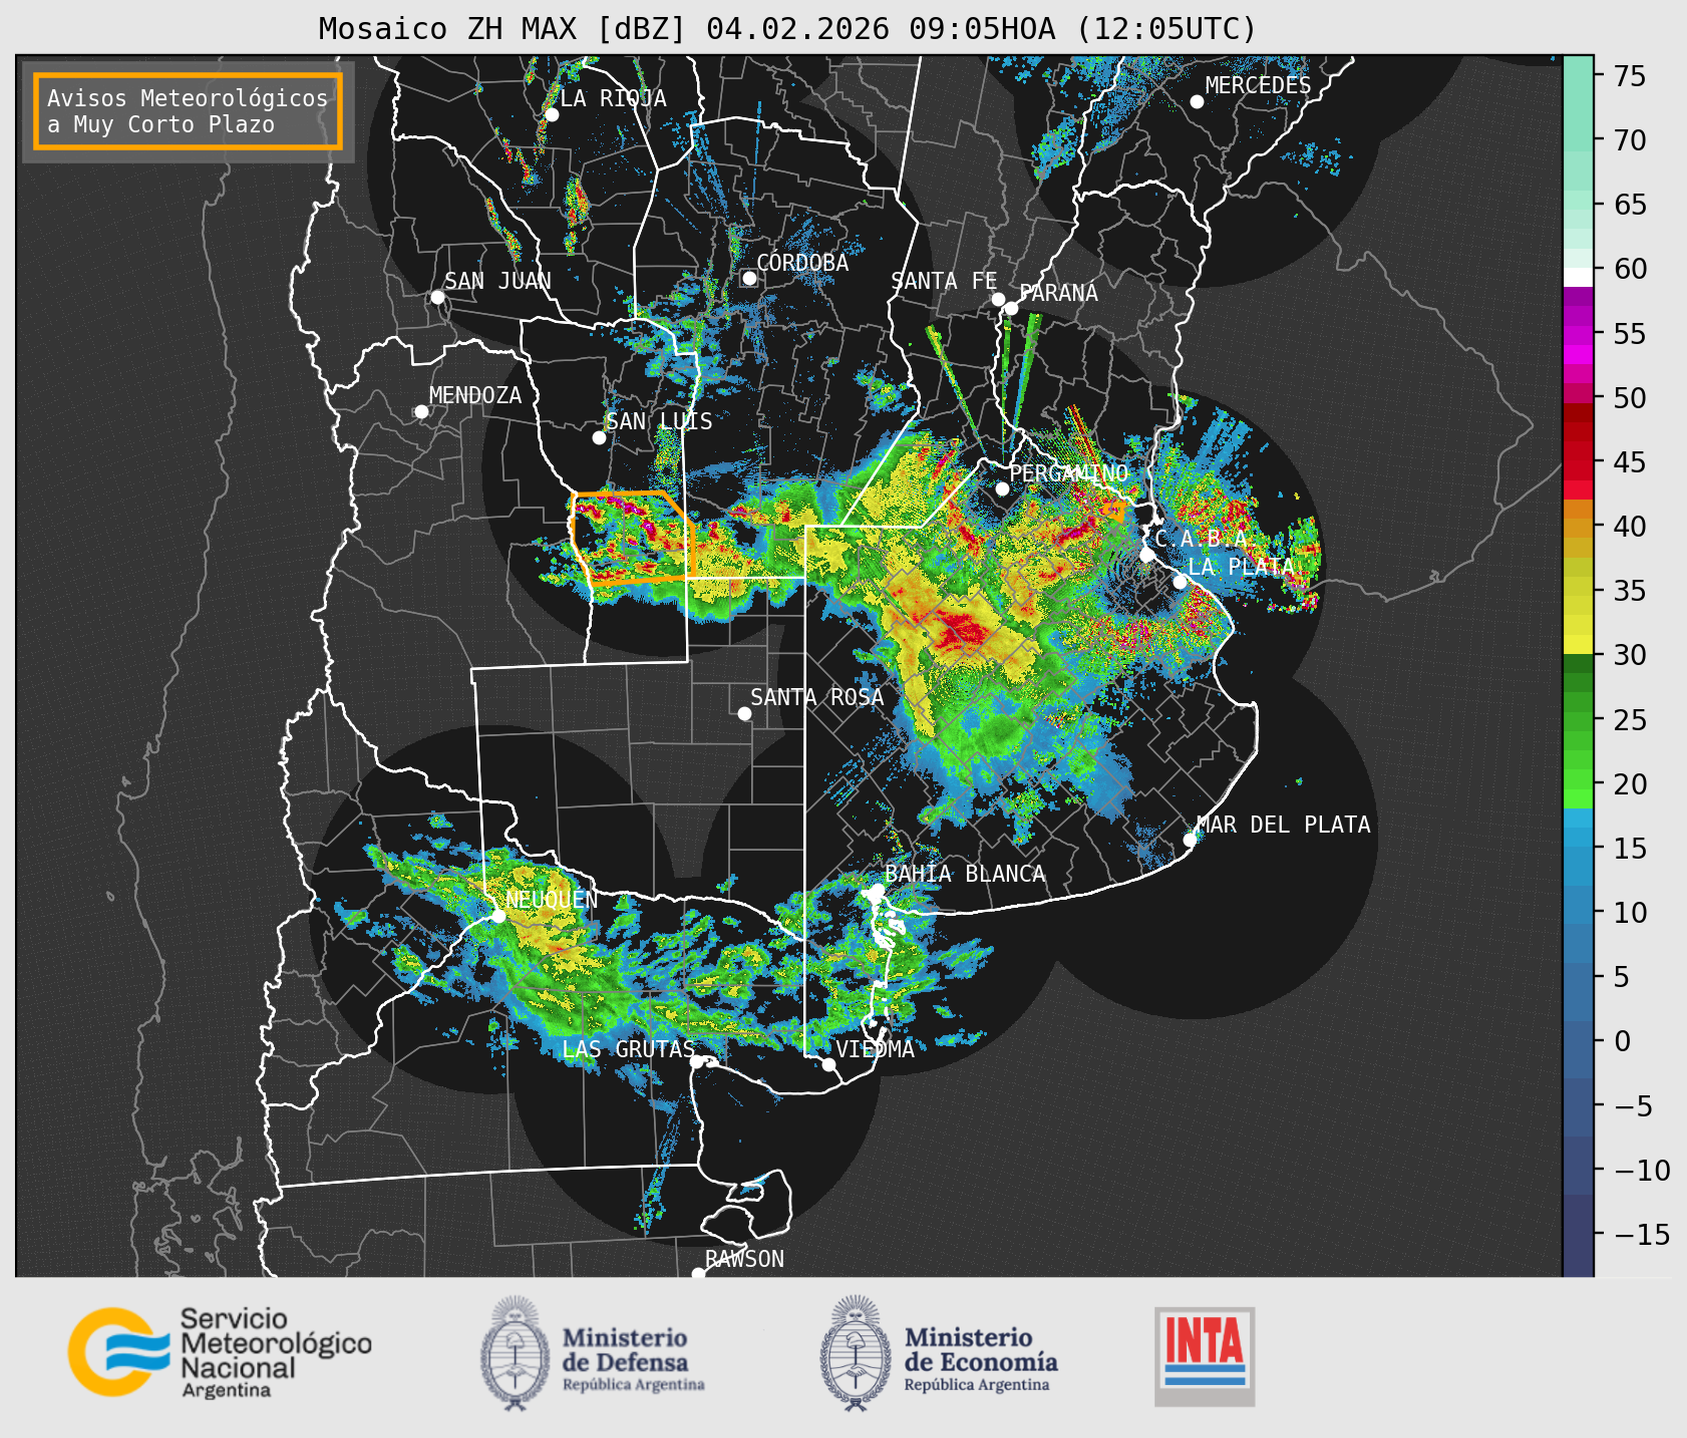Click the white 60 dBZ band on colorbar

point(1578,276)
